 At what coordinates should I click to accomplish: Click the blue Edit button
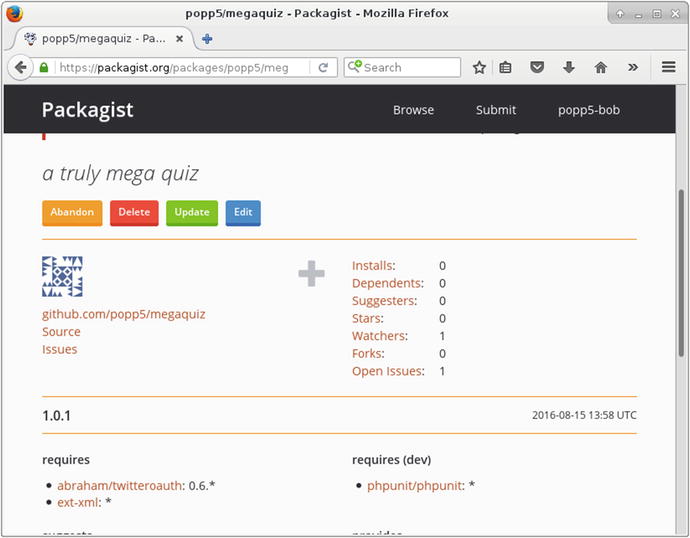(x=243, y=213)
